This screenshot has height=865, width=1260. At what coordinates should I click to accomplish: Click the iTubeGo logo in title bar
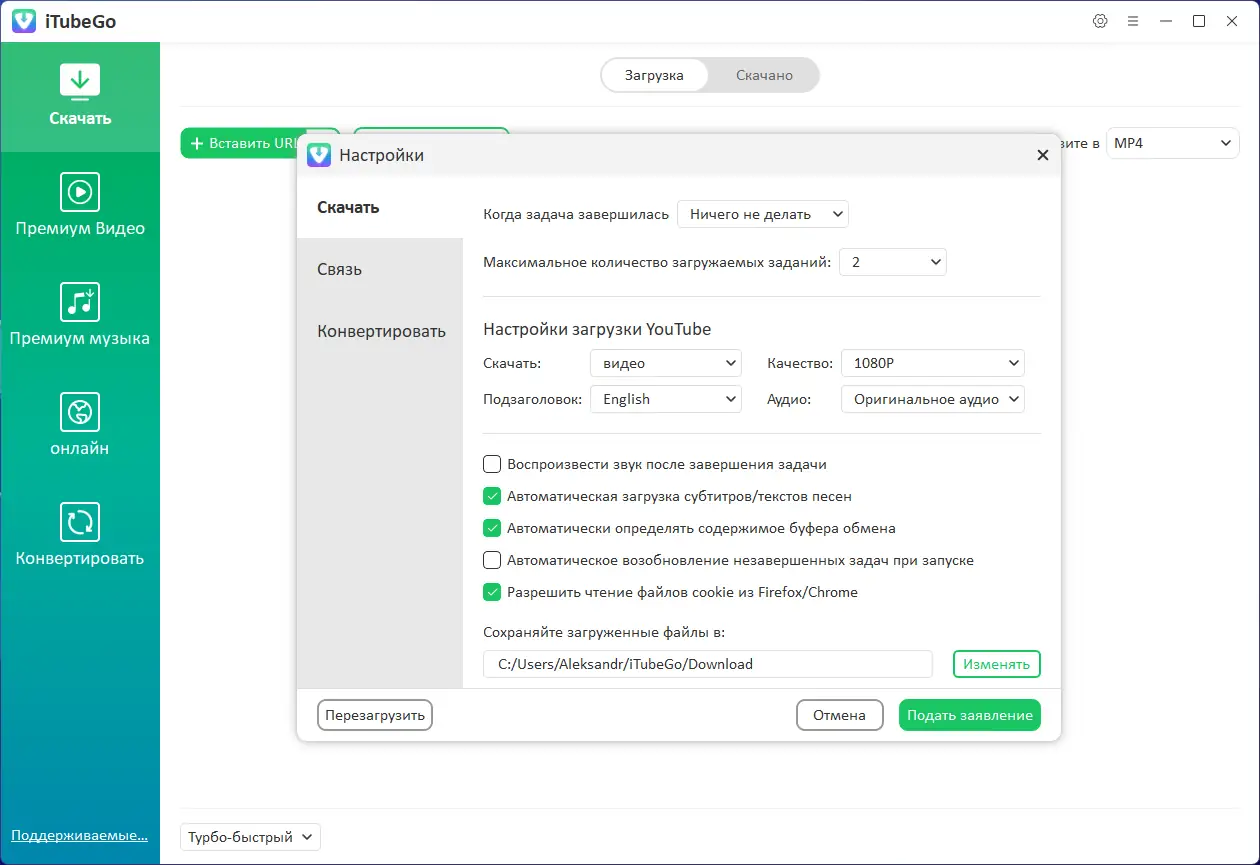click(24, 21)
